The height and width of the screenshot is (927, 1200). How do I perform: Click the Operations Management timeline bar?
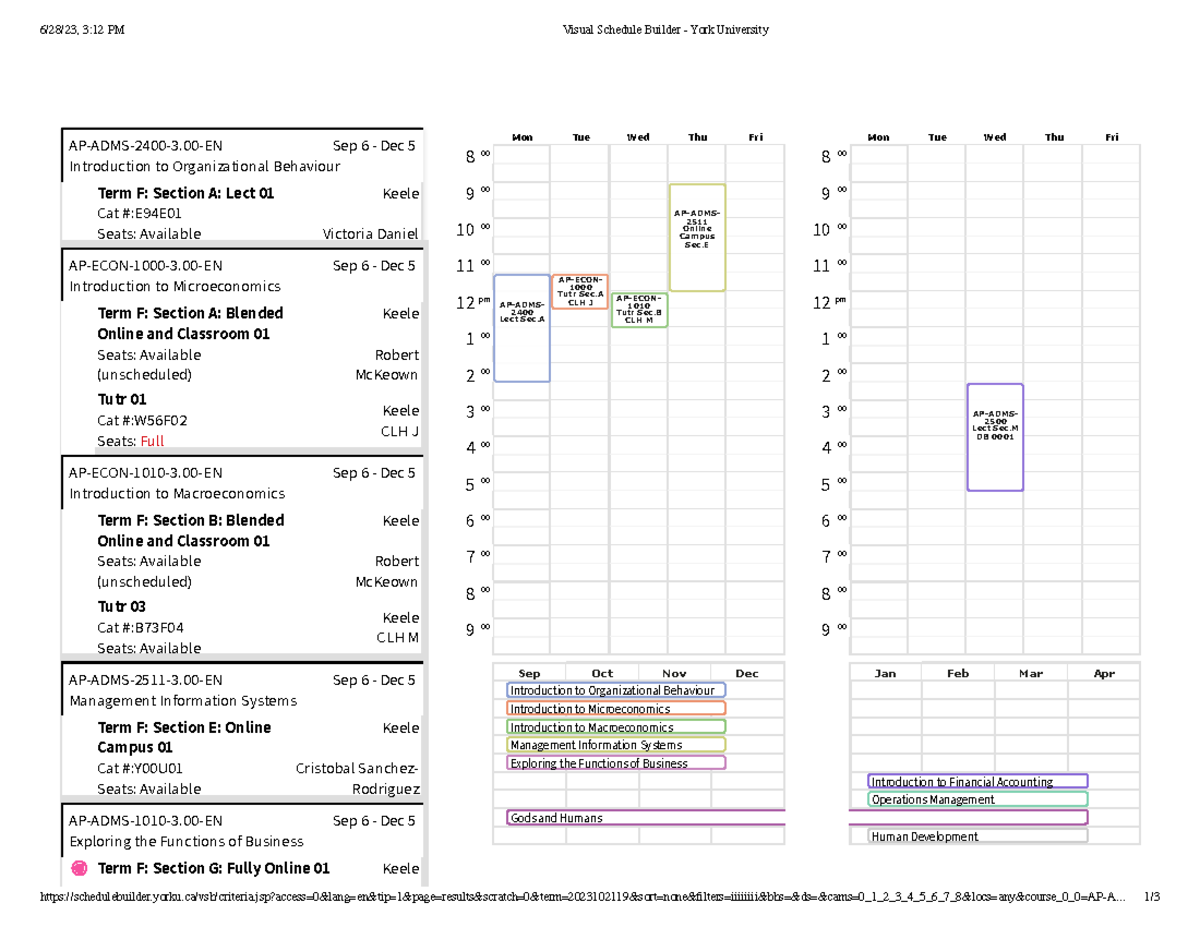(x=977, y=800)
